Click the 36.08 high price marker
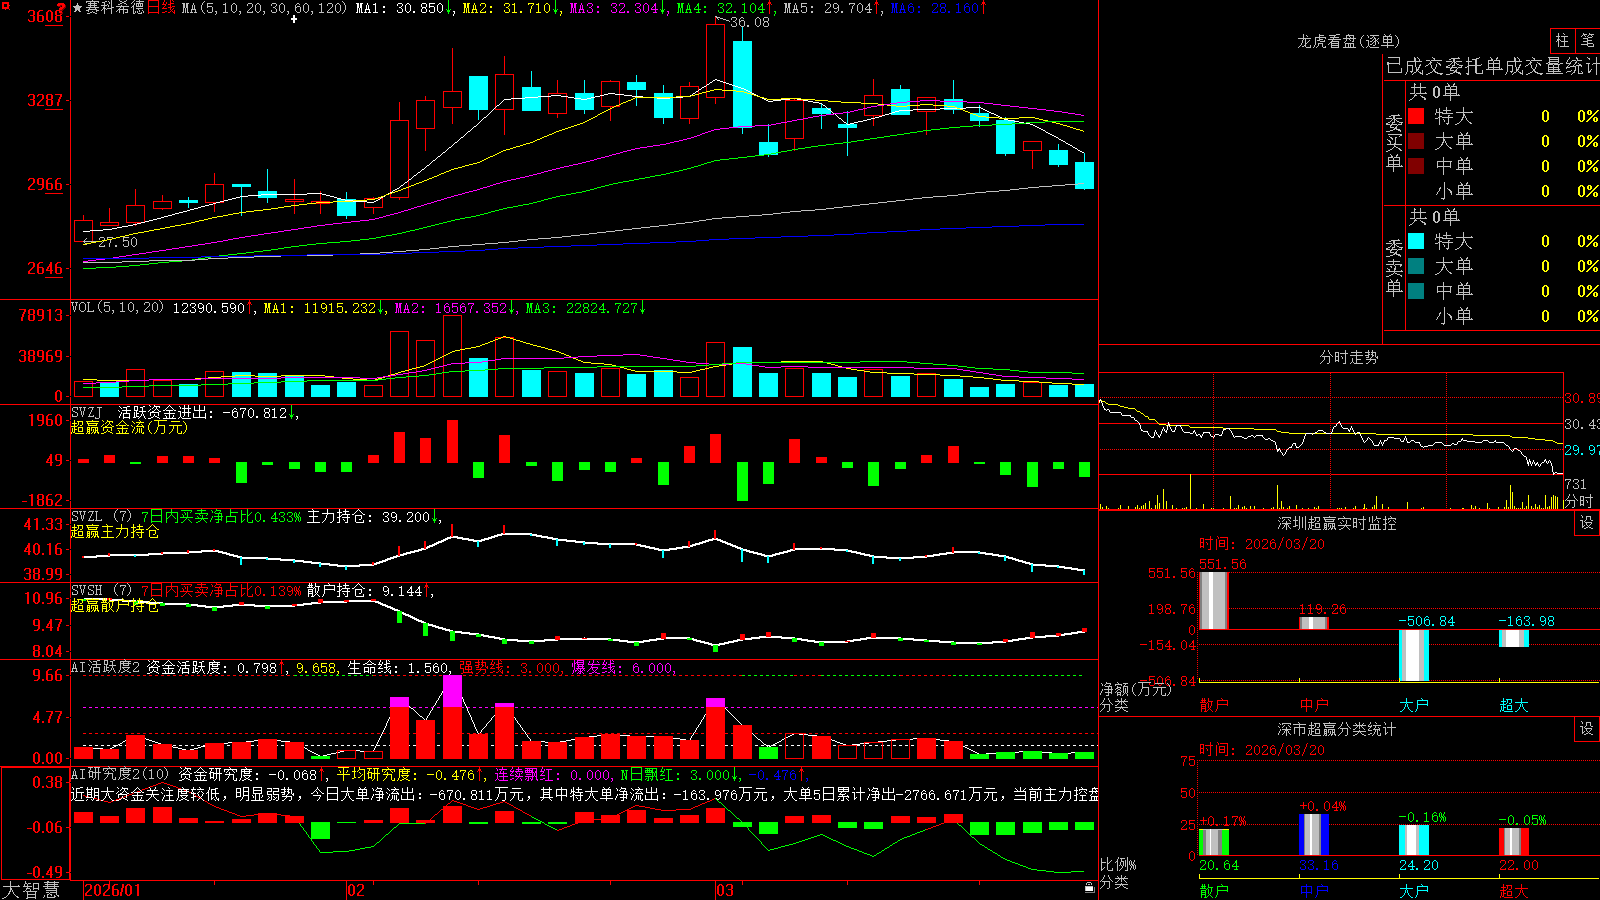Image resolution: width=1600 pixels, height=900 pixels. 750,22
